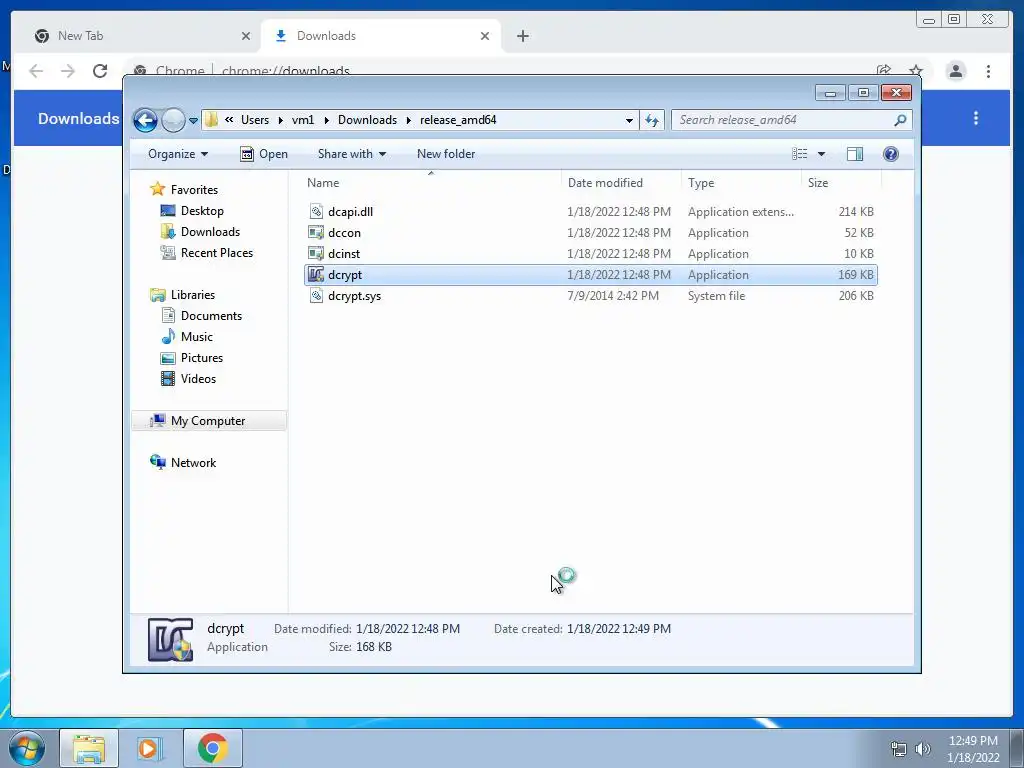The image size is (1024, 768).
Task: Click Users in the address breadcrumb
Action: [x=255, y=120]
